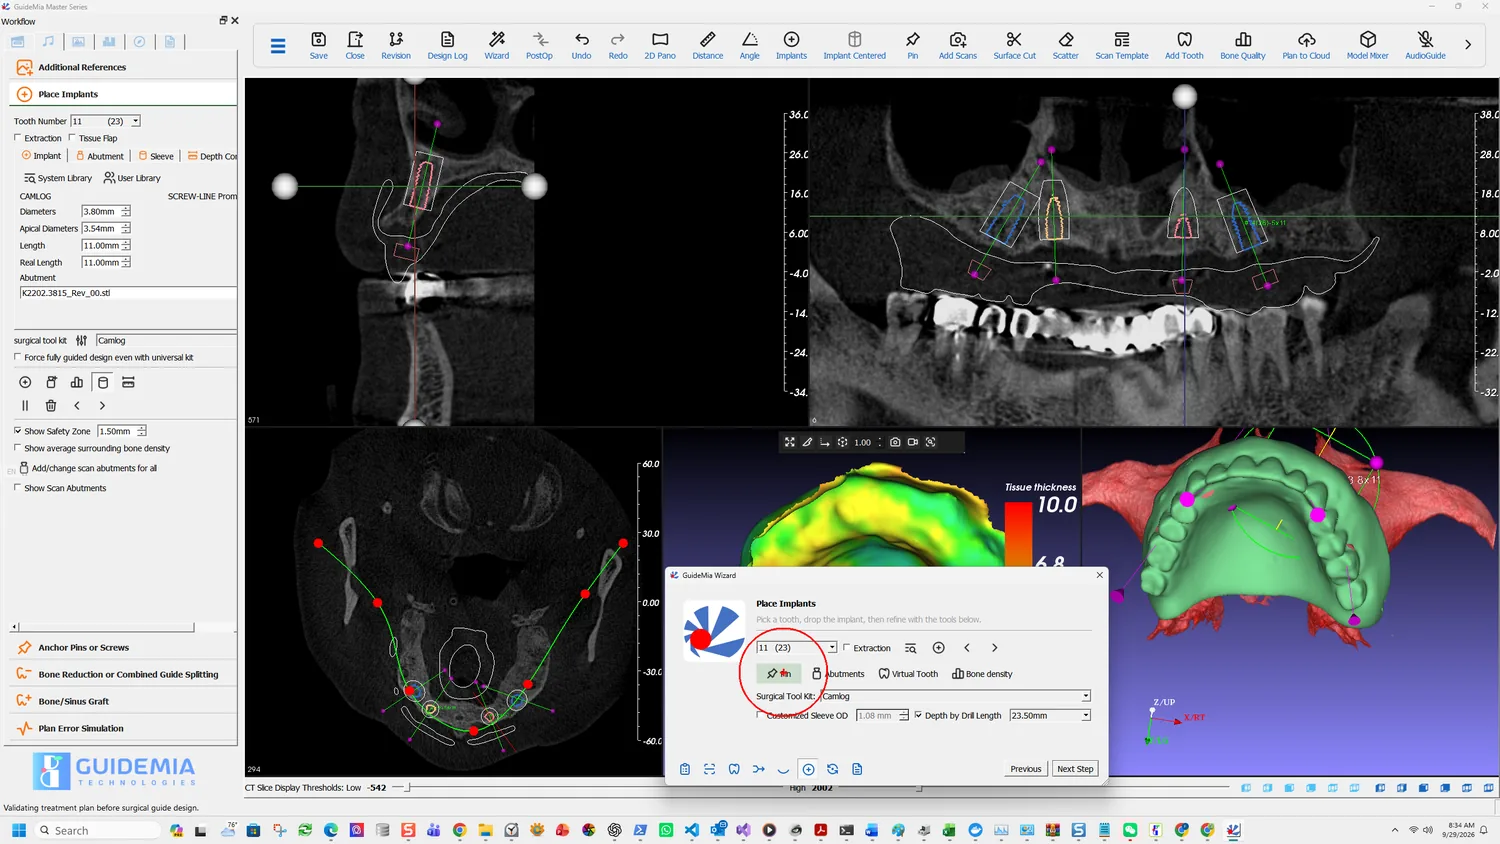Launch the Wizard from the toolbar
The width and height of the screenshot is (1500, 844).
497,45
